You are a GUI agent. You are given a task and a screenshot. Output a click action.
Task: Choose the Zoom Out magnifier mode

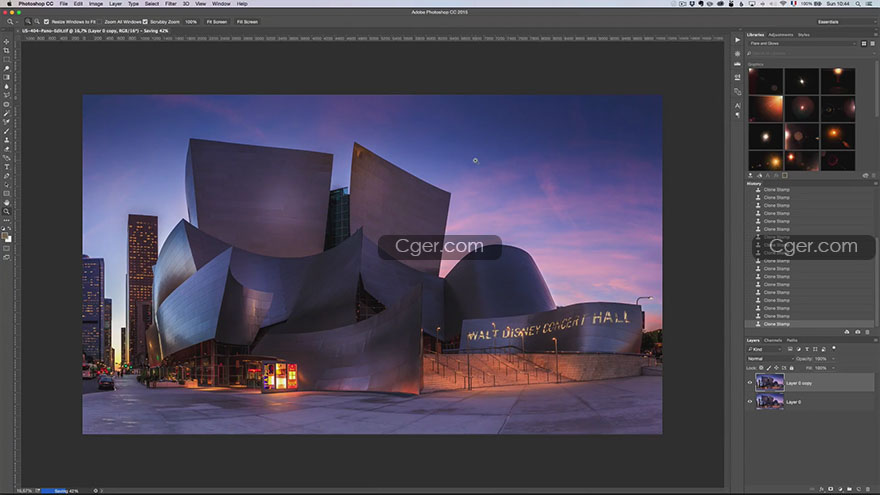[x=37, y=21]
